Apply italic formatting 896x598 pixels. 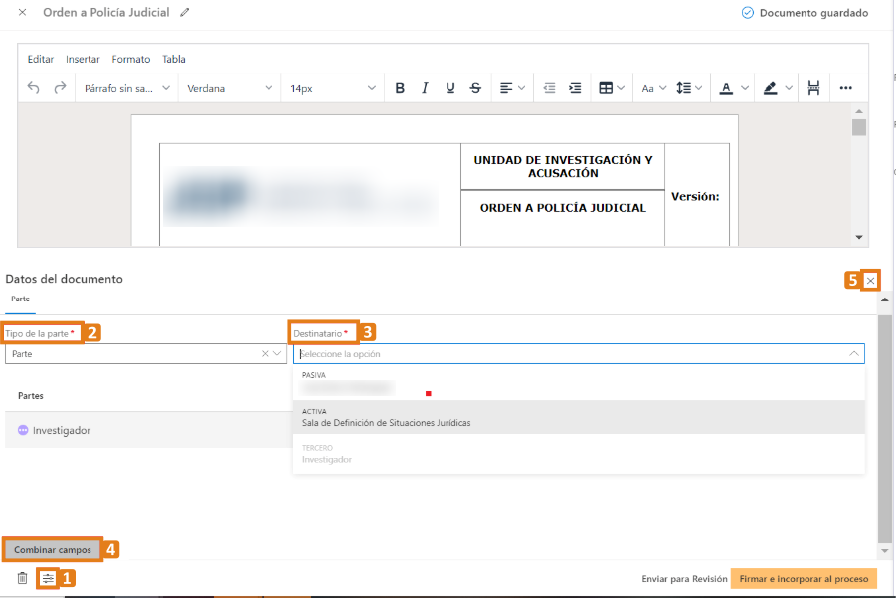(425, 87)
